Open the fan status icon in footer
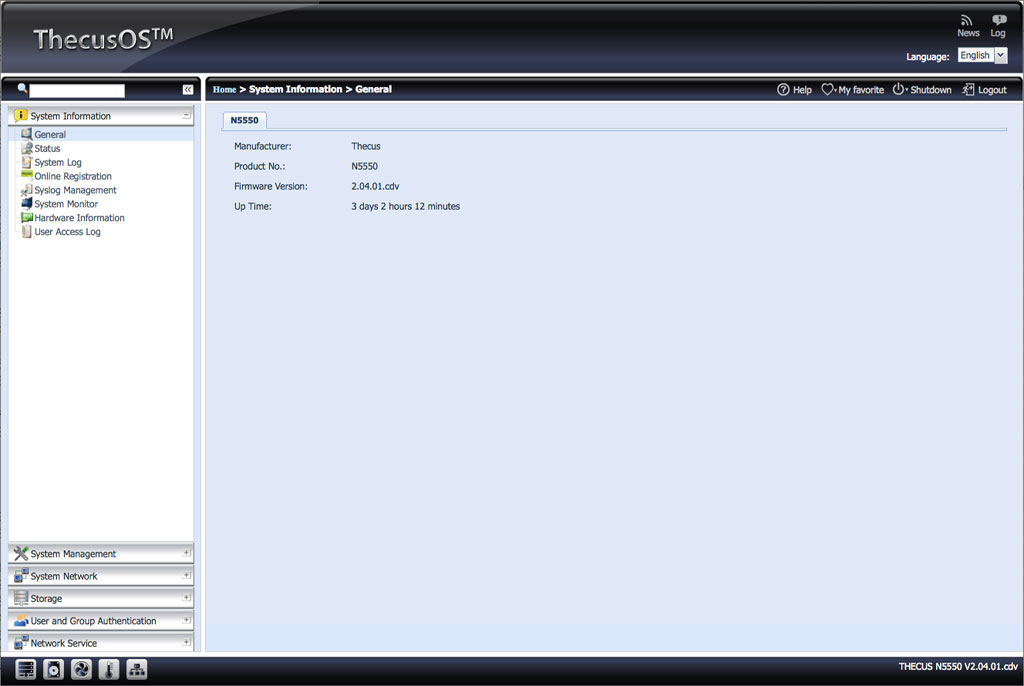 (81, 670)
